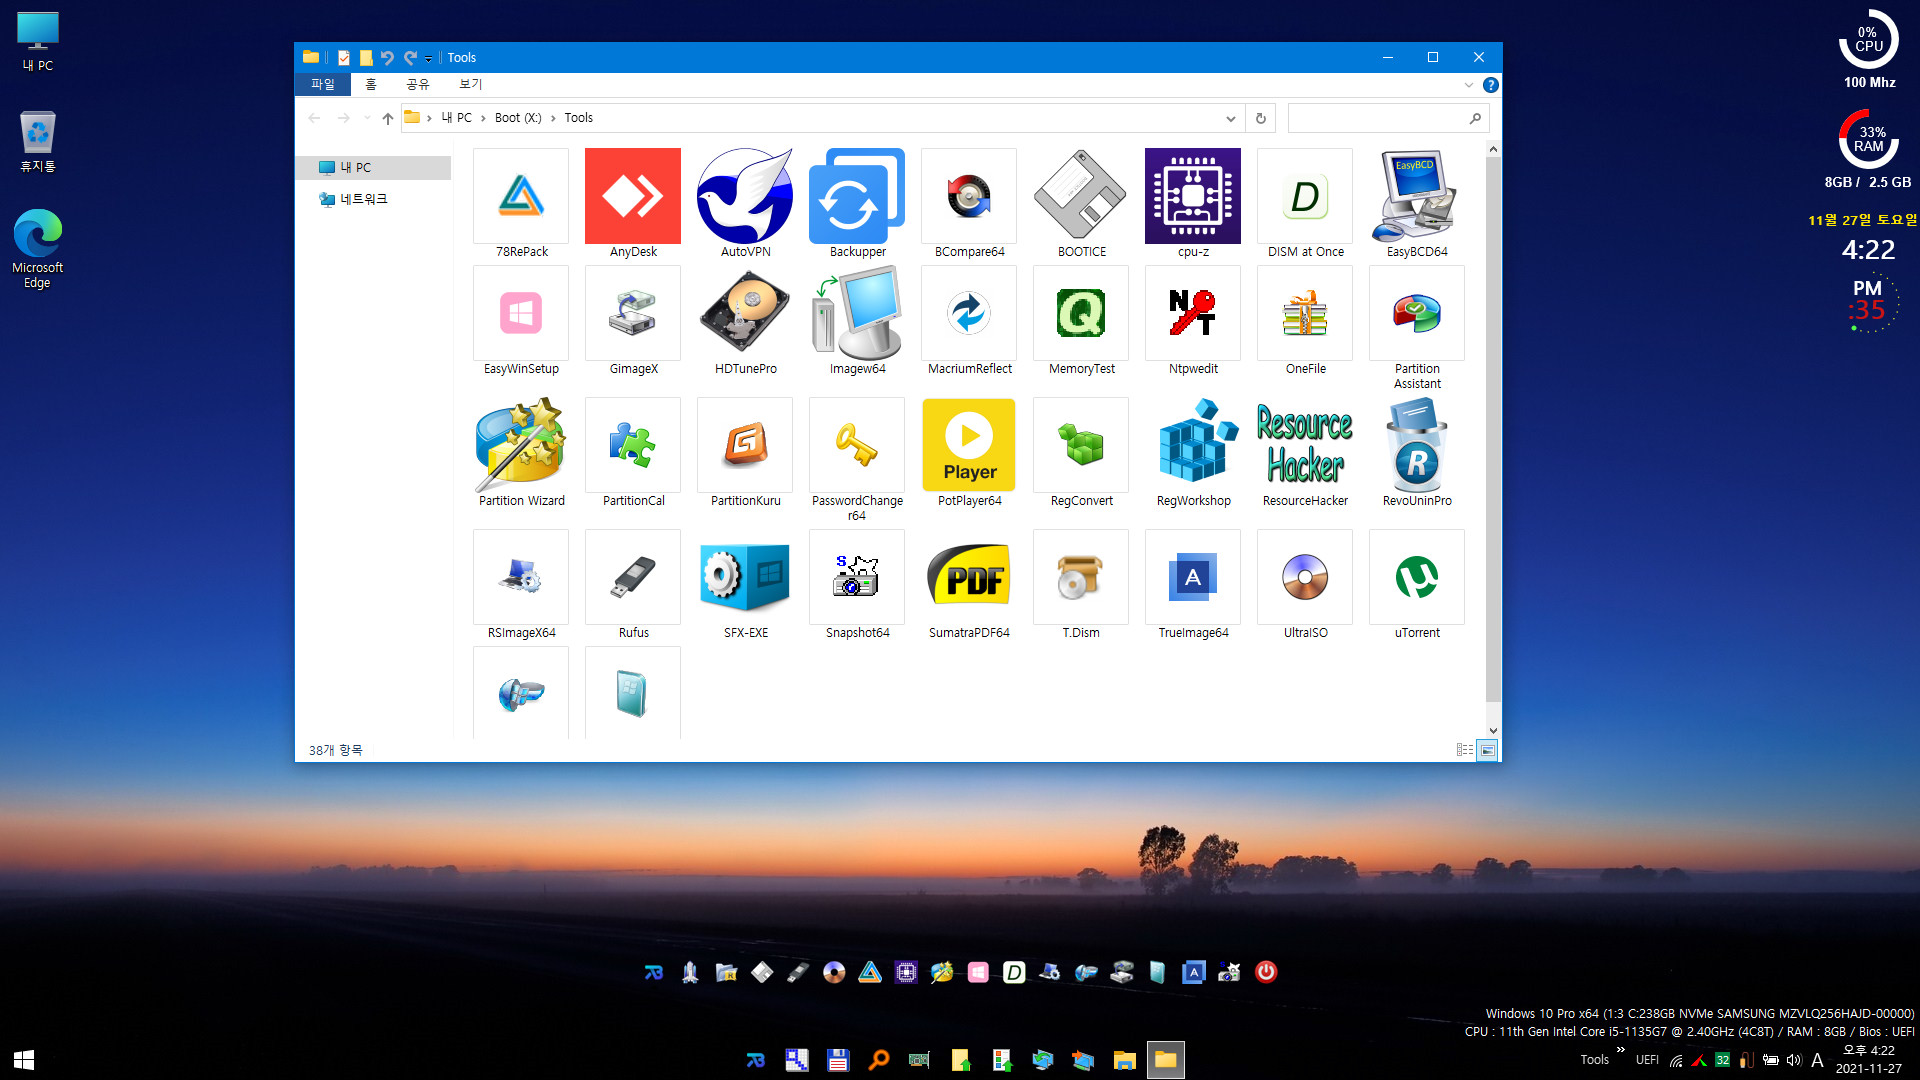This screenshot has height=1080, width=1920.
Task: Open the address bar history dropdown
Action: coord(1230,118)
